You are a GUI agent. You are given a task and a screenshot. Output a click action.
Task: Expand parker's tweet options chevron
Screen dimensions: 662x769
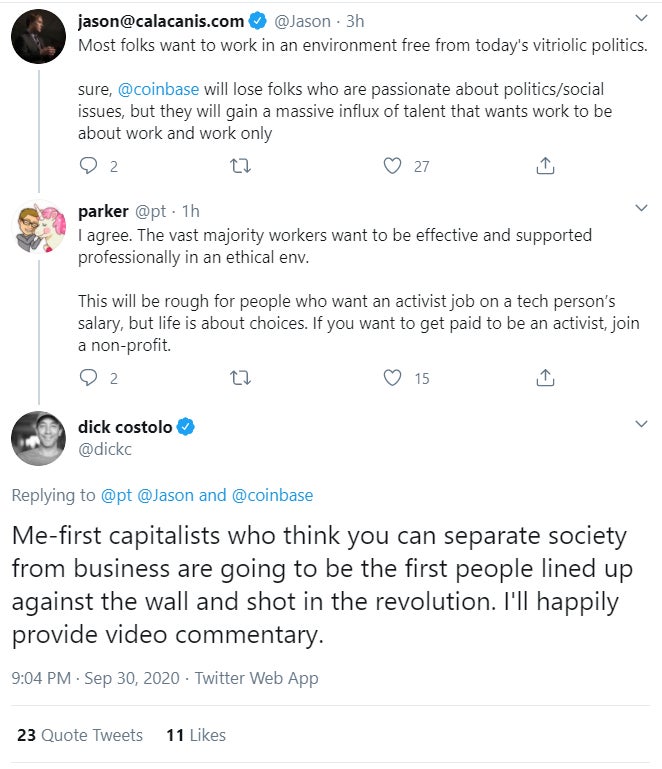pos(641,210)
